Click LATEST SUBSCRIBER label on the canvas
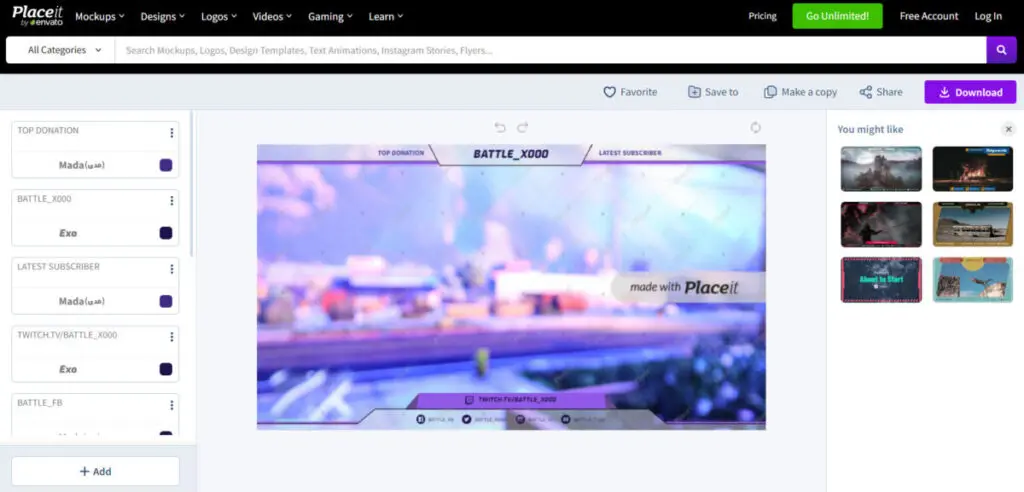 [x=630, y=153]
